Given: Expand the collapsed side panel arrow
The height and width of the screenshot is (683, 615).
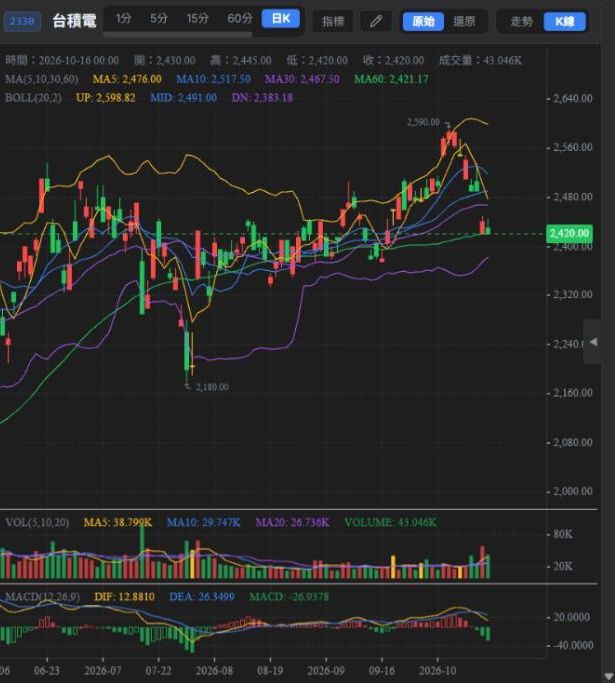Looking at the screenshot, I should tap(593, 342).
